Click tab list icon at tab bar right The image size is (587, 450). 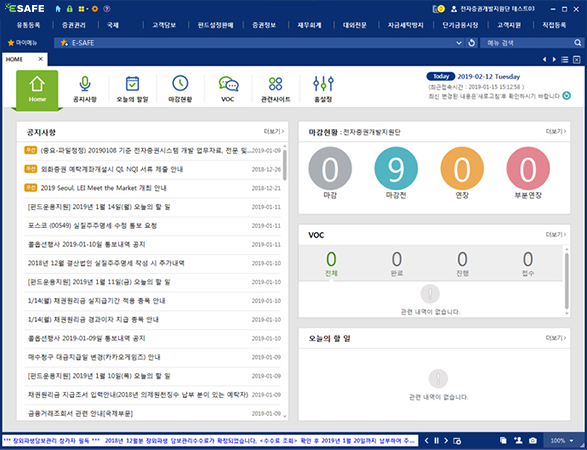tap(565, 60)
